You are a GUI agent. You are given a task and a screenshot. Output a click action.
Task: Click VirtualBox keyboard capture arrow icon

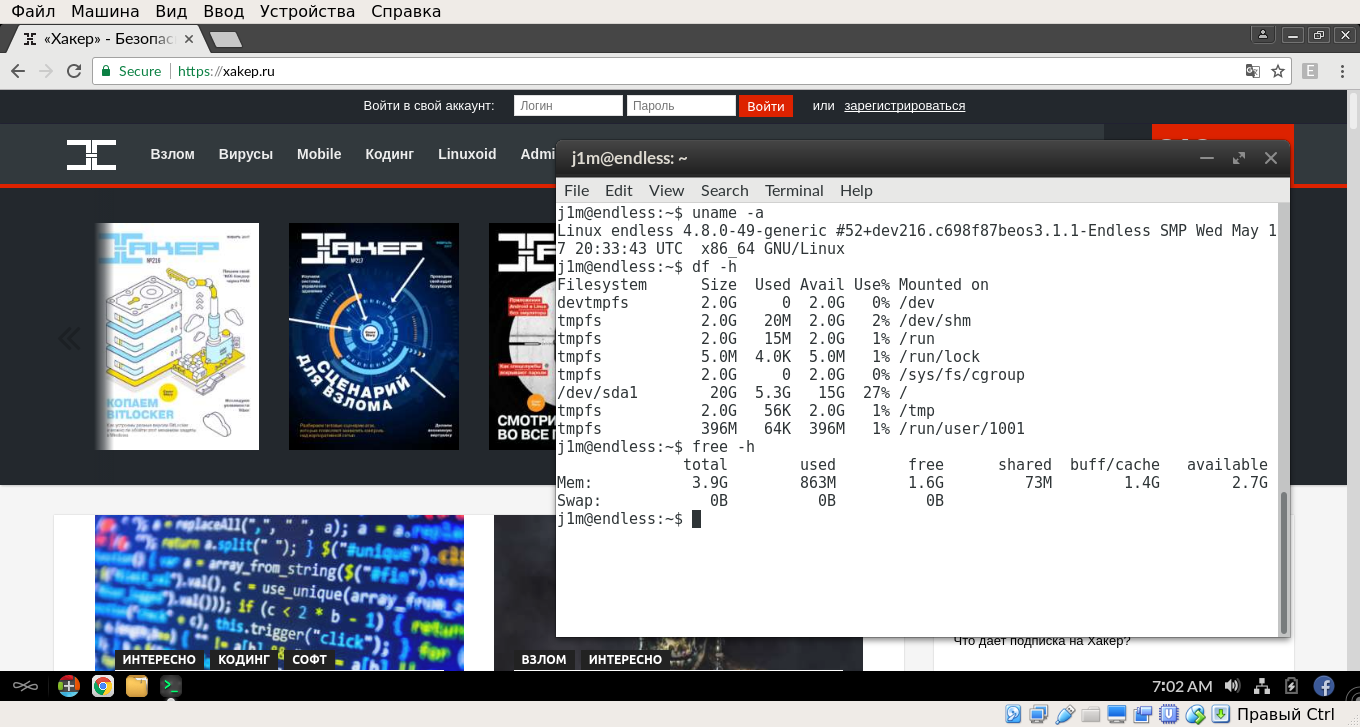click(x=1221, y=714)
